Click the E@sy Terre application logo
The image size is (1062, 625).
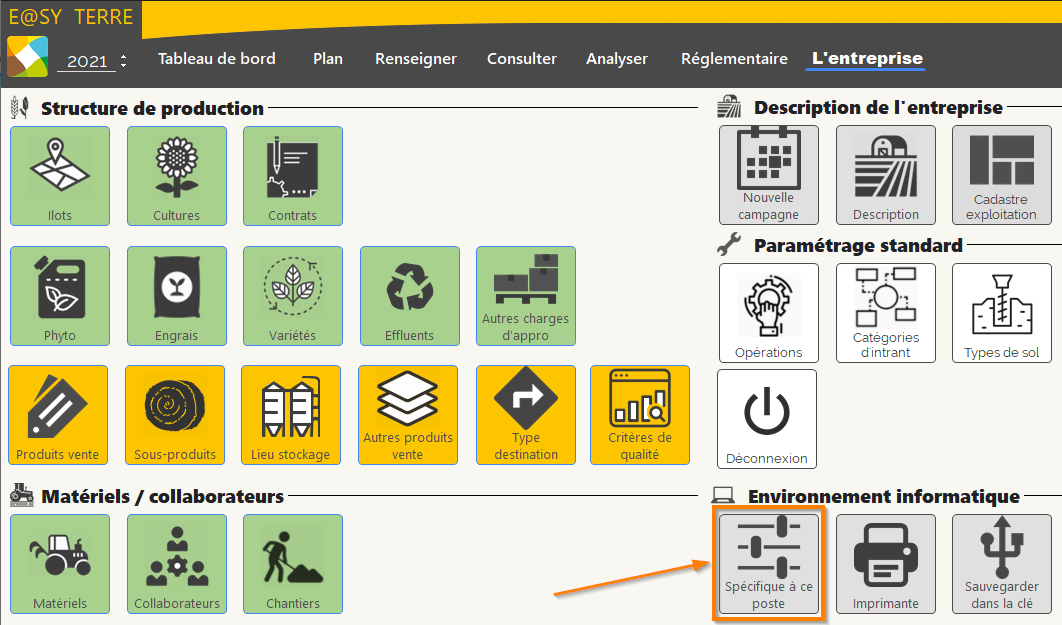[27, 56]
